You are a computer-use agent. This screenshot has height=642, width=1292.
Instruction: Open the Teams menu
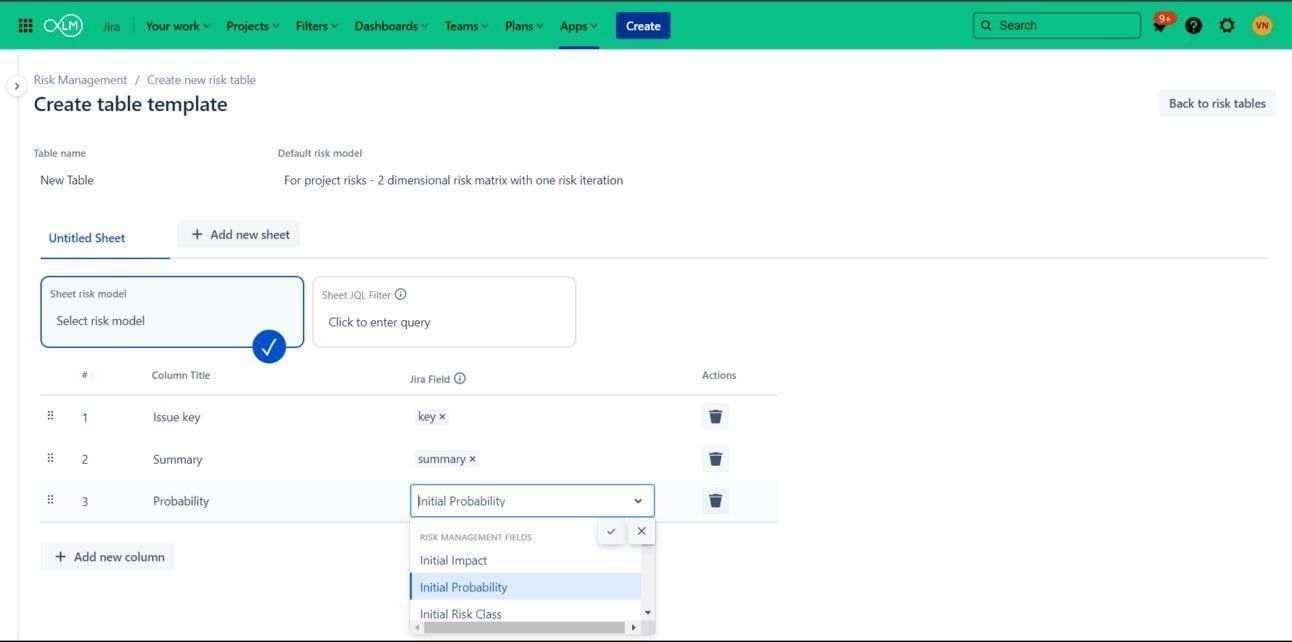tap(467, 26)
